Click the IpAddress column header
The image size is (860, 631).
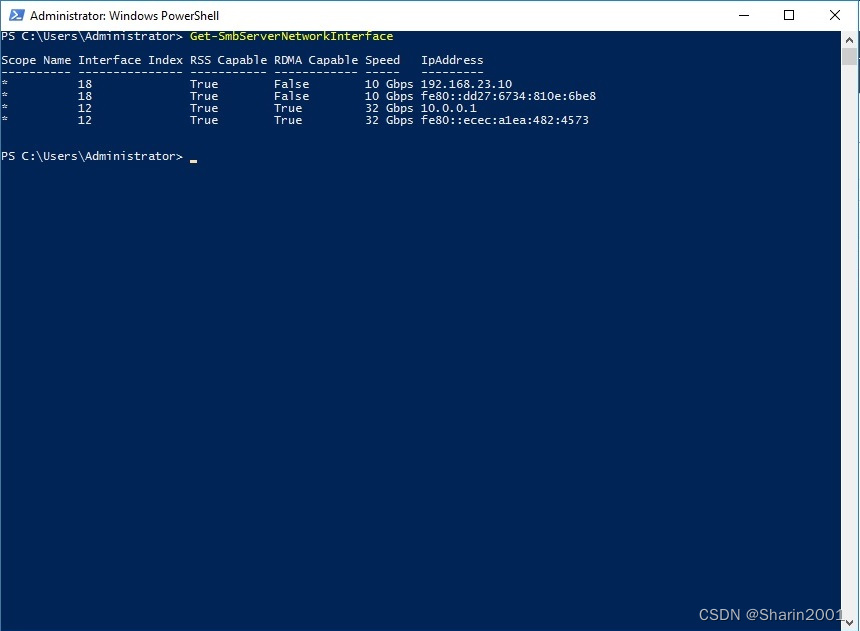[x=450, y=60]
